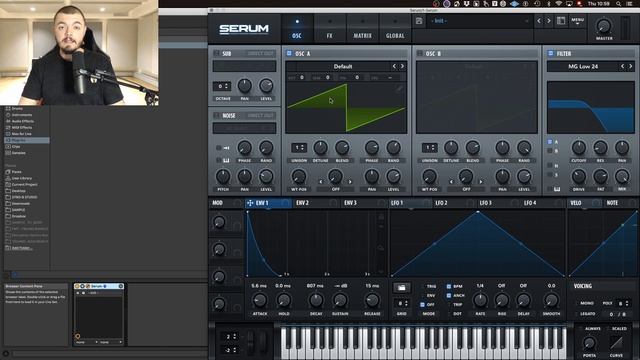The image size is (640, 360).
Task: Click the SUB OCTAVE stepper
Action: tap(222, 86)
